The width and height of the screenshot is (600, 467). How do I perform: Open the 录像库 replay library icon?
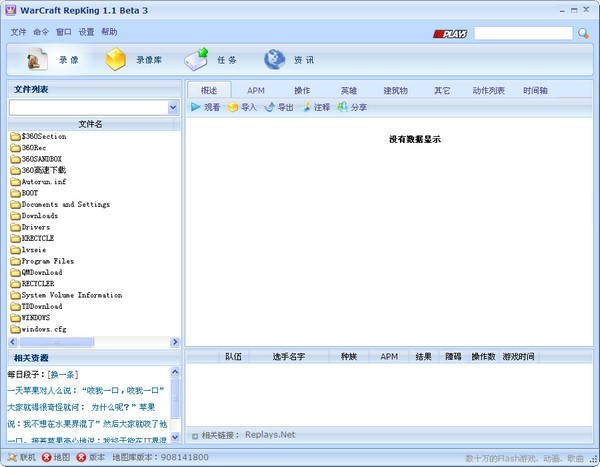[x=116, y=60]
